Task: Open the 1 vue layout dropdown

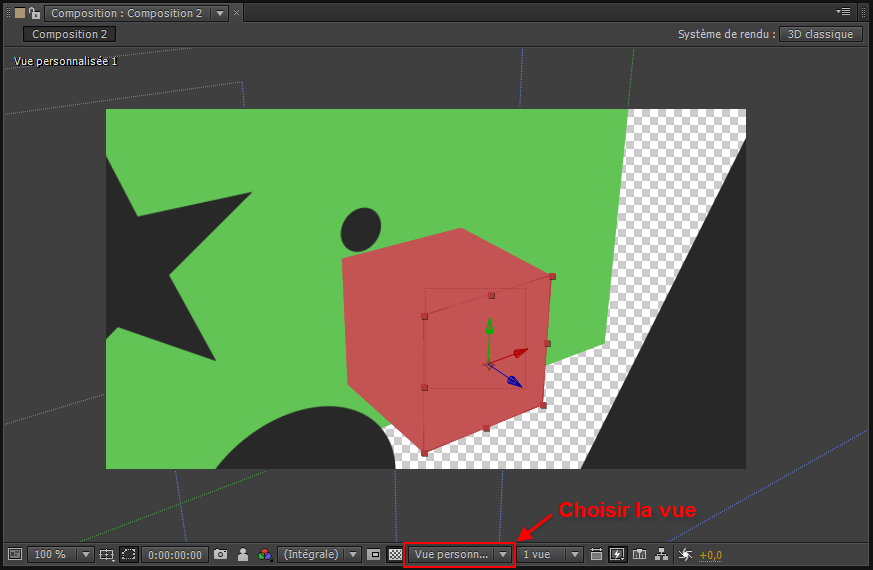Action: (550, 554)
